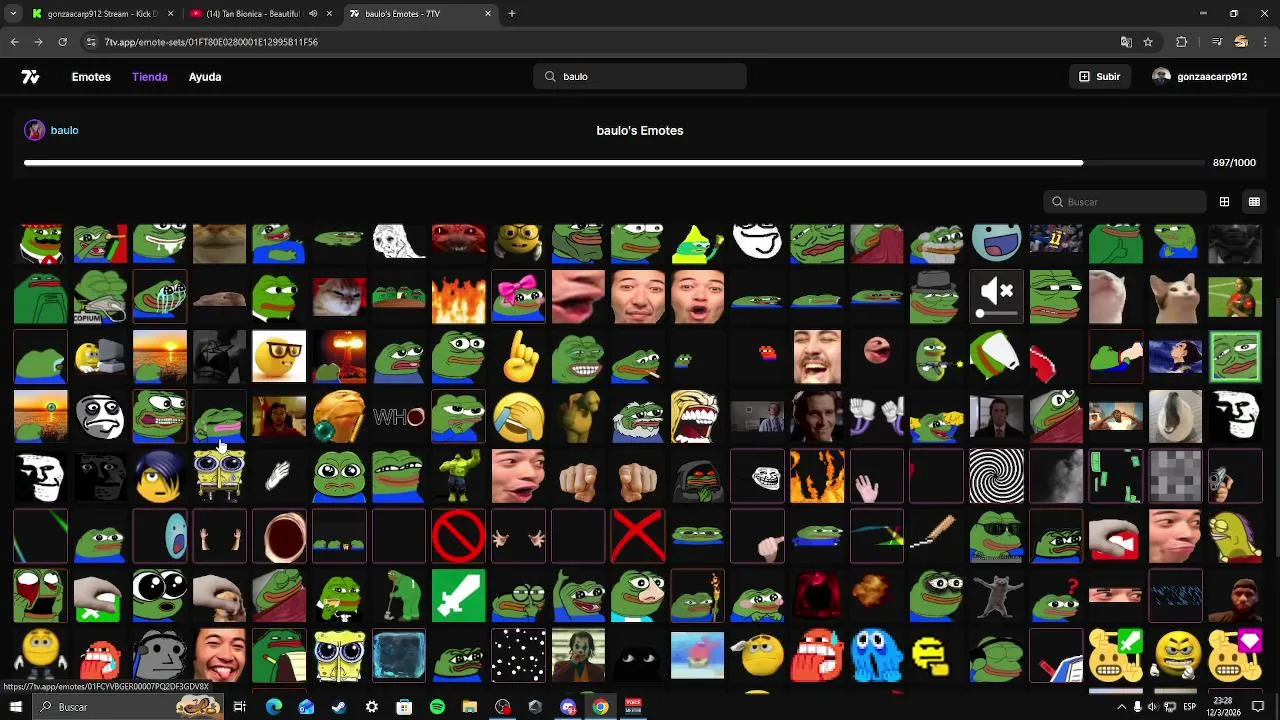The height and width of the screenshot is (720, 1280).
Task: View site information icon beside the URL
Action: 92,42
